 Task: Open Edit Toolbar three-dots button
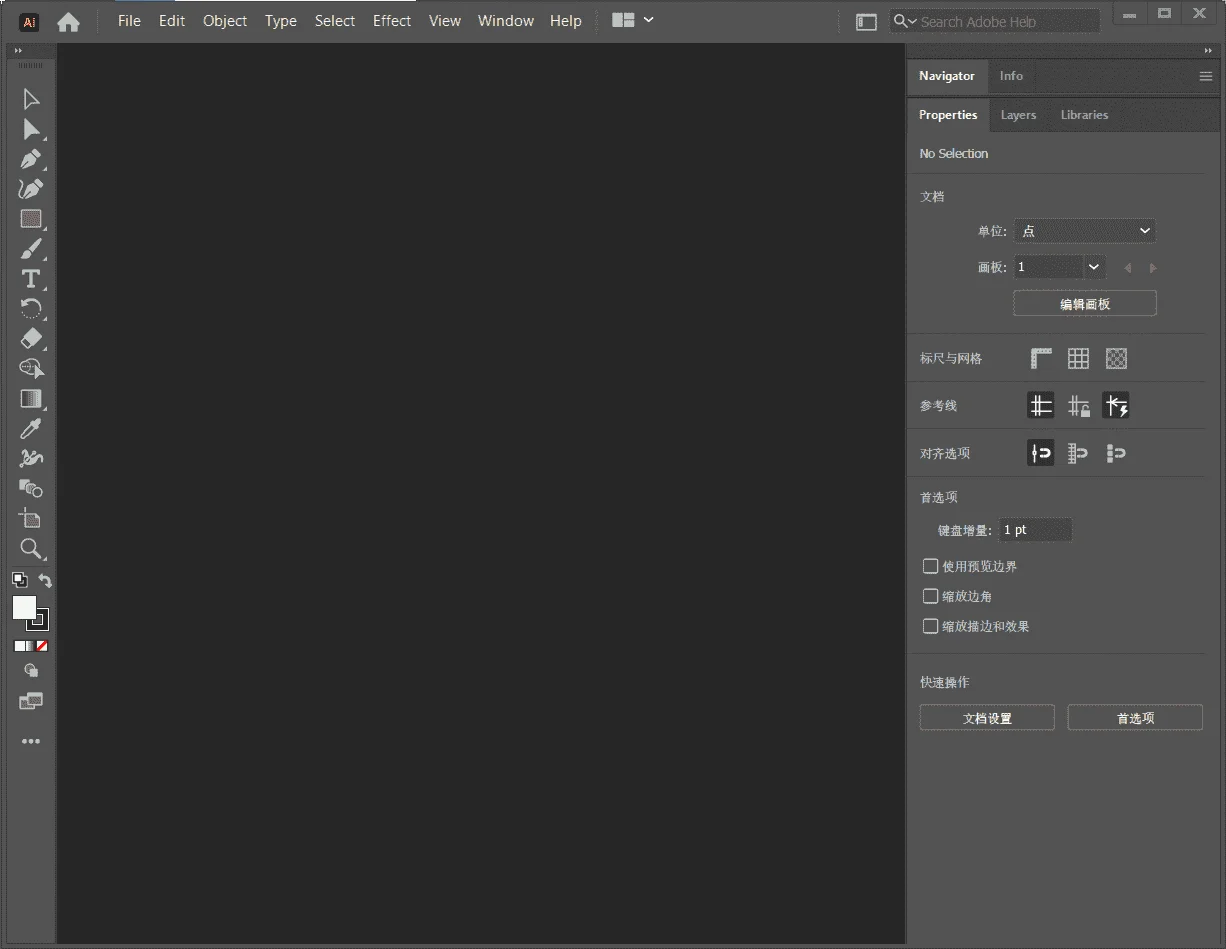pos(31,742)
